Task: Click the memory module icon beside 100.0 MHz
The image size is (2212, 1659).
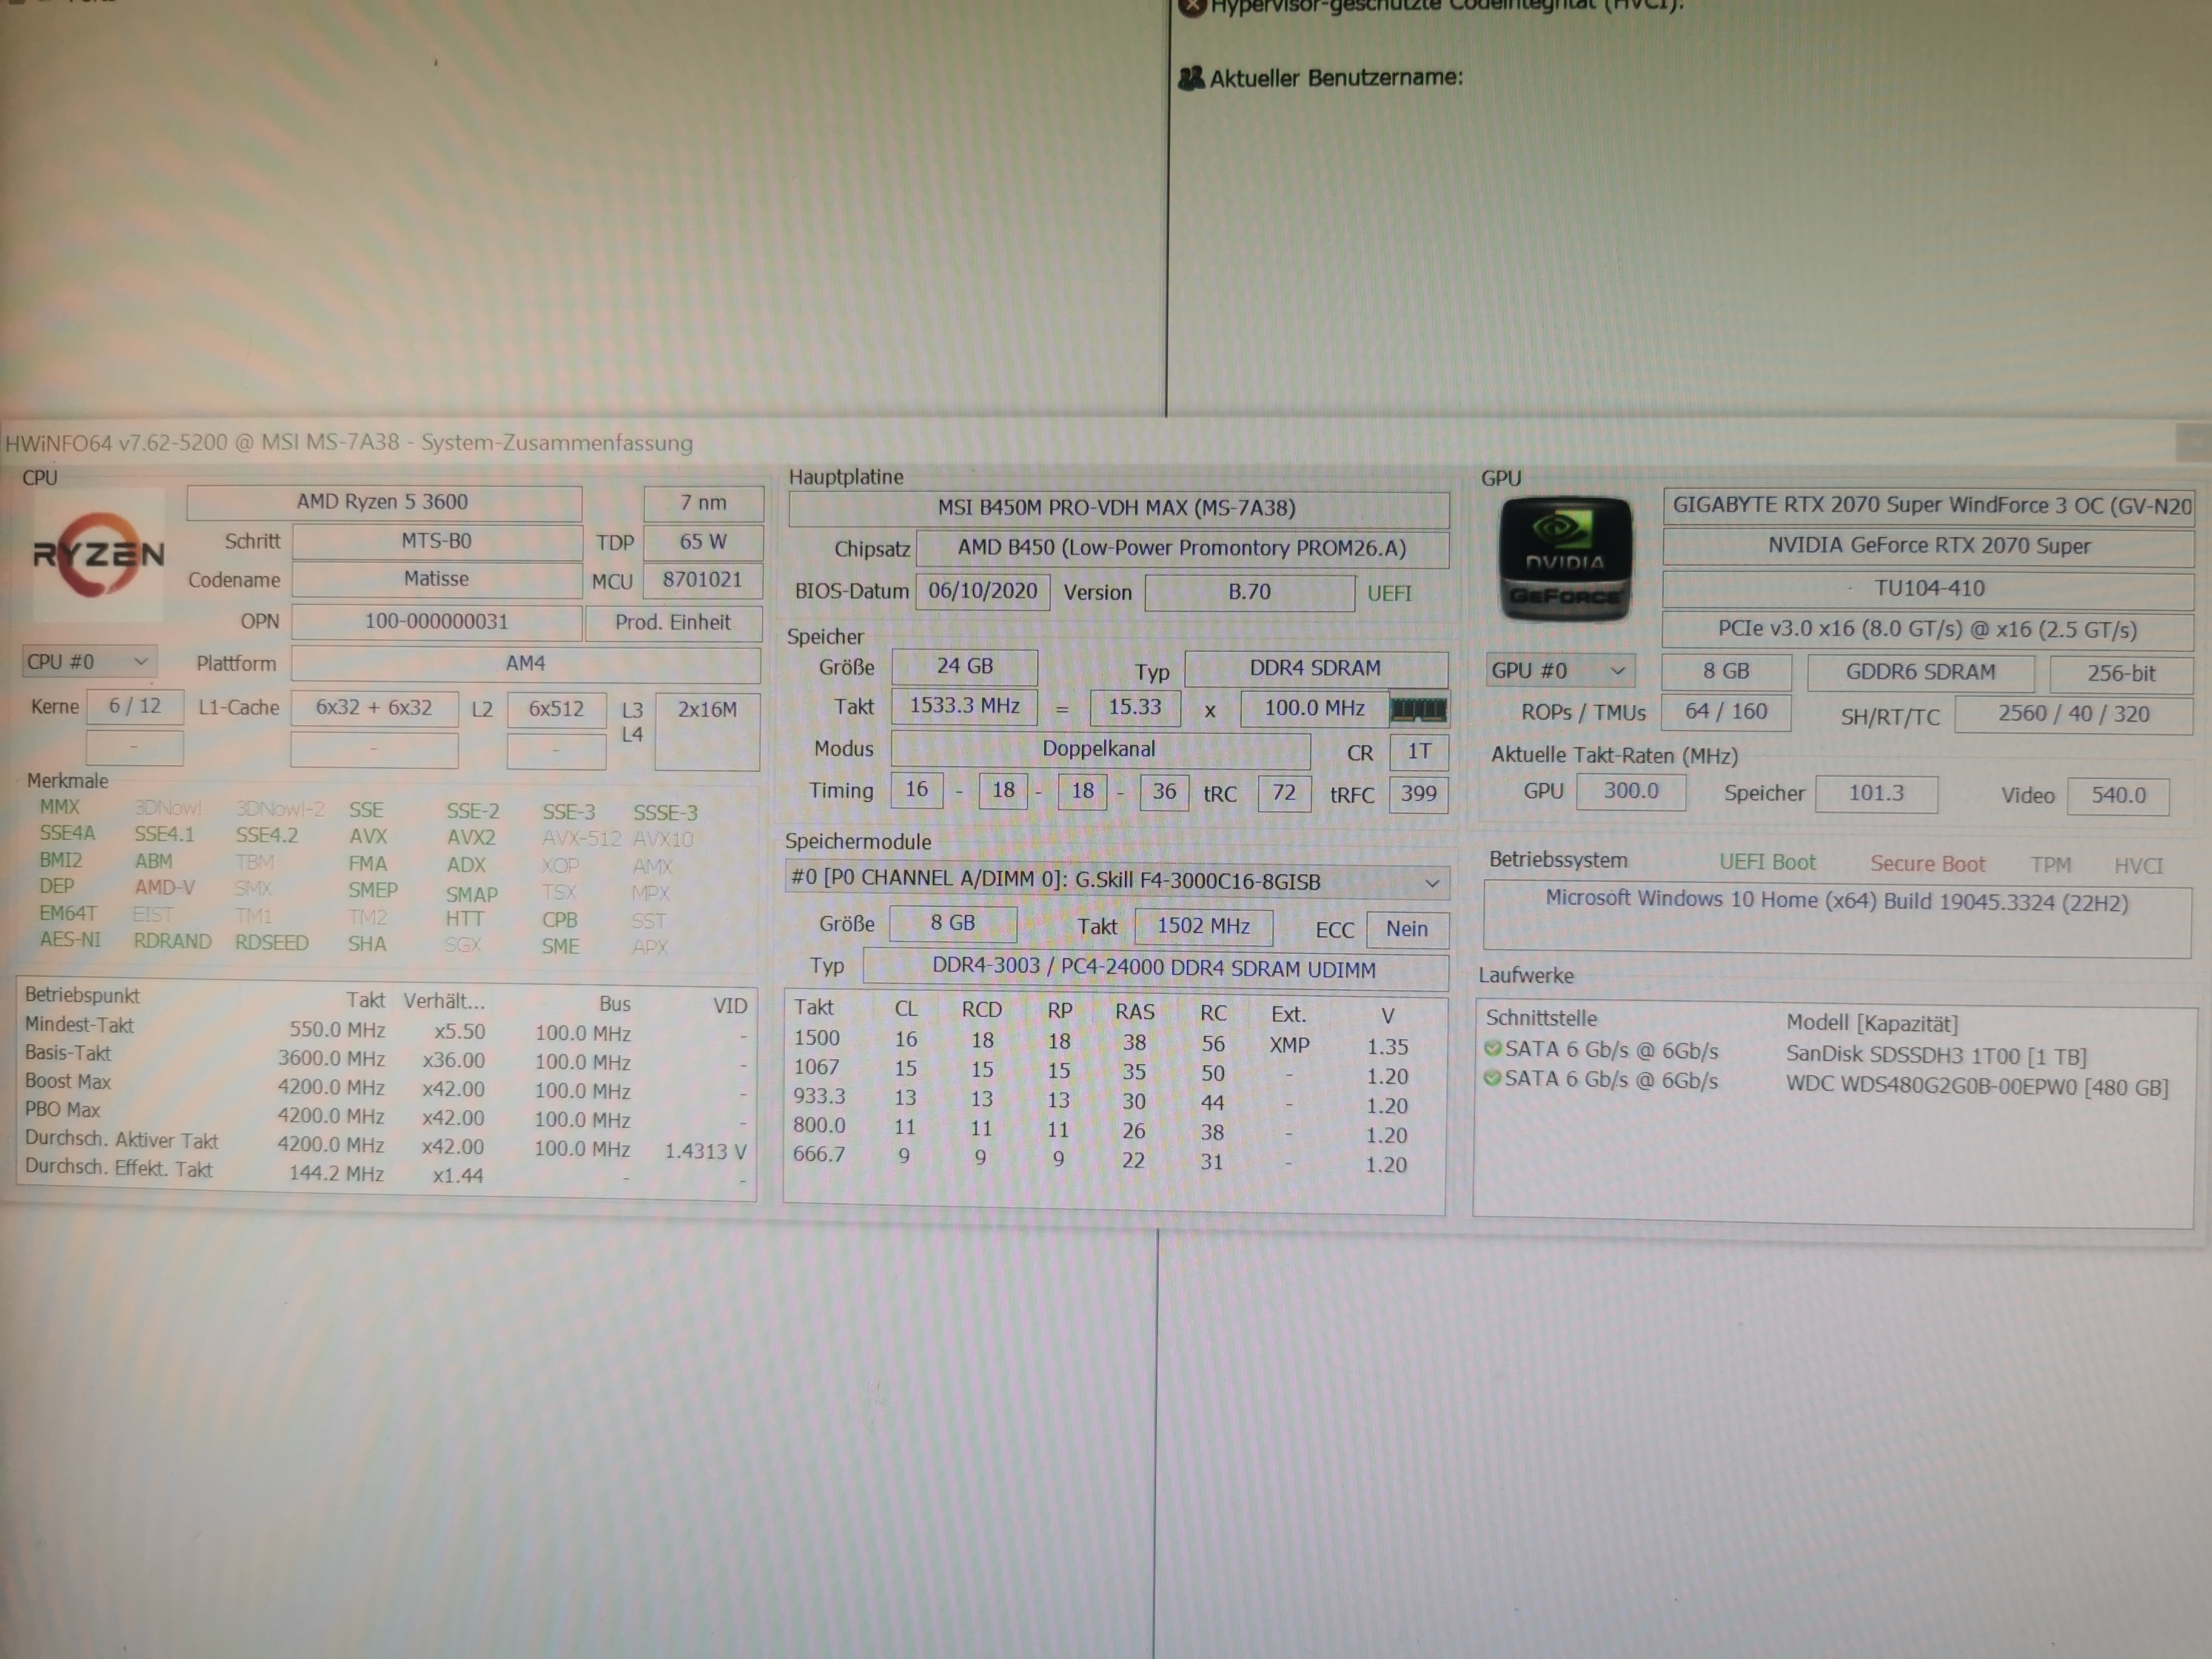Action: [x=1418, y=710]
